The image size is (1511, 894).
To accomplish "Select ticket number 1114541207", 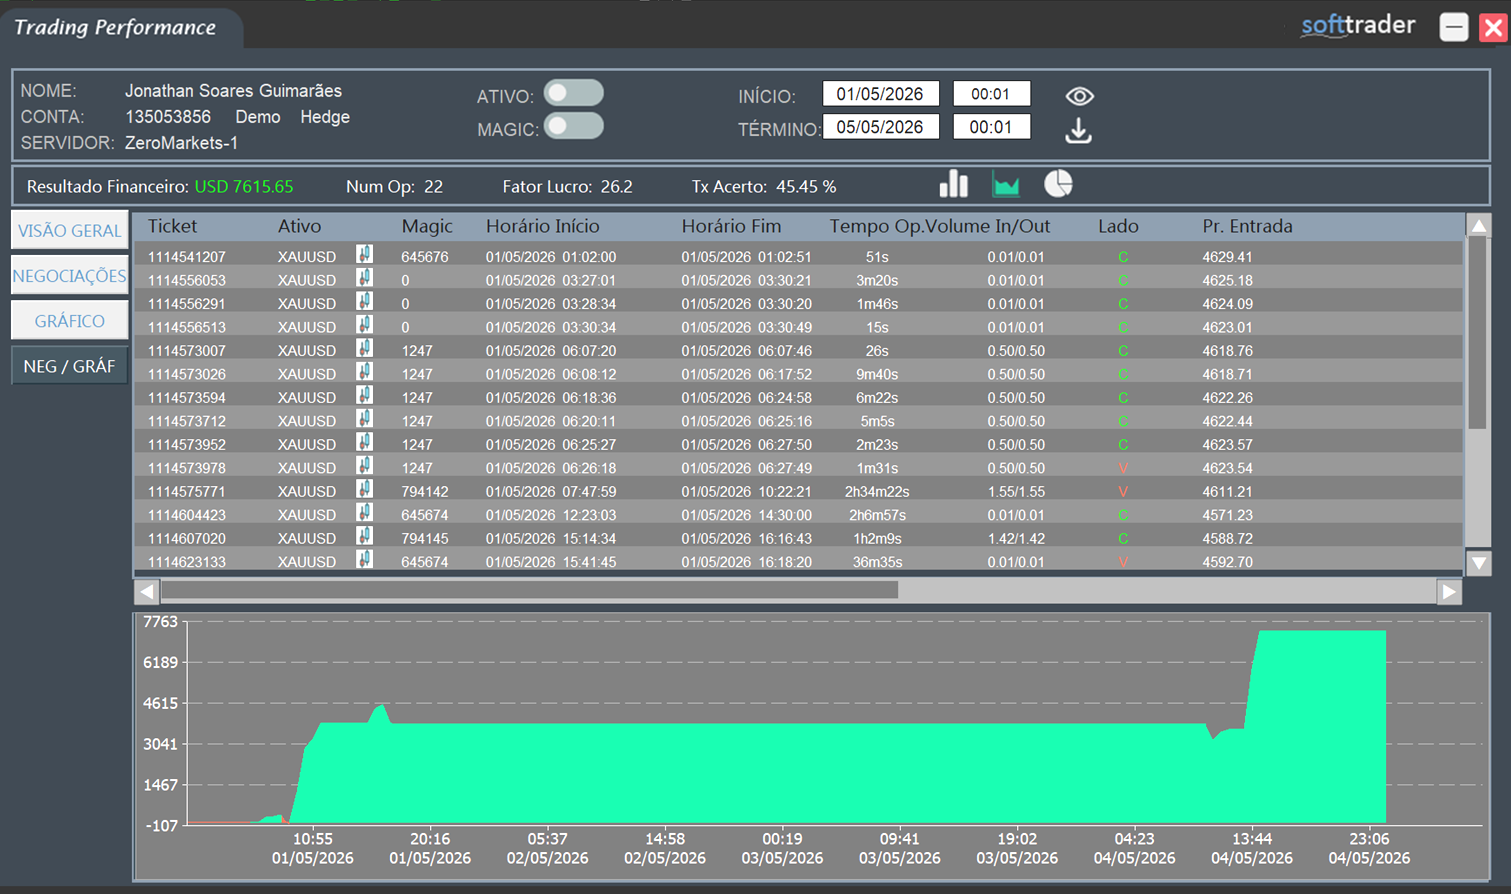I will [187, 257].
